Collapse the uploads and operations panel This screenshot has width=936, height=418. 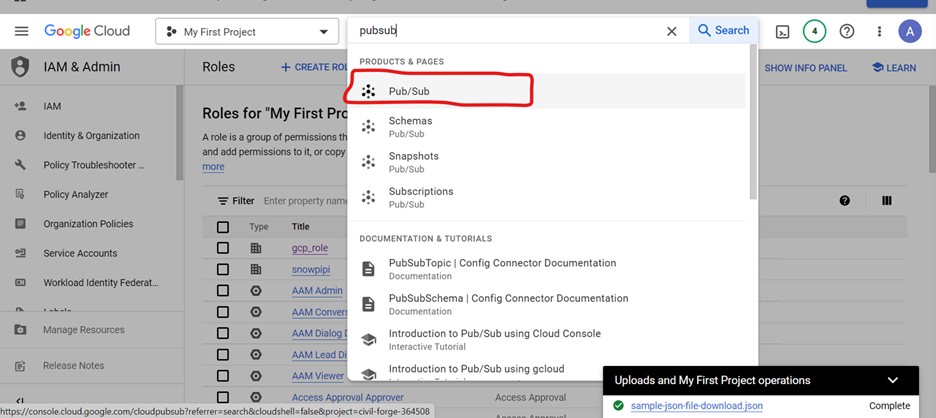893,380
